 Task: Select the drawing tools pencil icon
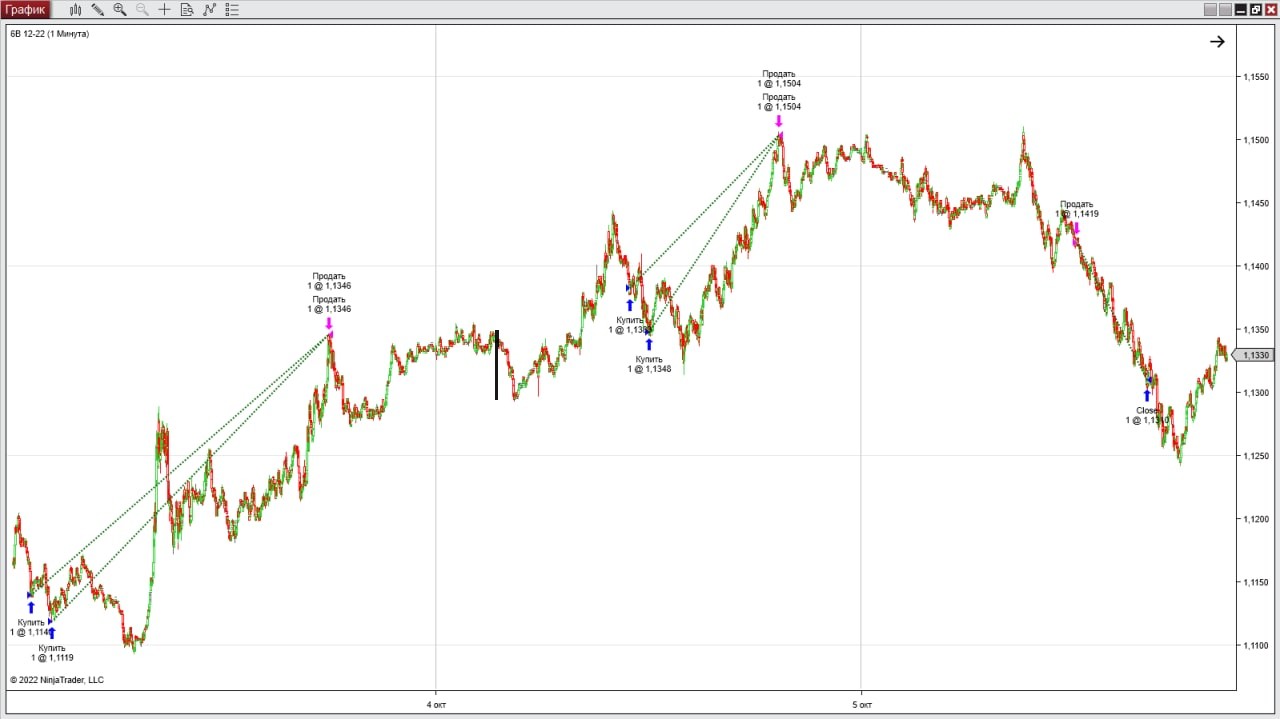coord(98,10)
